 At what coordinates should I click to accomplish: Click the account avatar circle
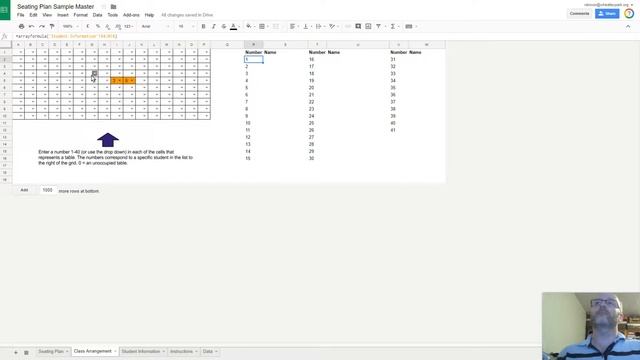tap(629, 13)
